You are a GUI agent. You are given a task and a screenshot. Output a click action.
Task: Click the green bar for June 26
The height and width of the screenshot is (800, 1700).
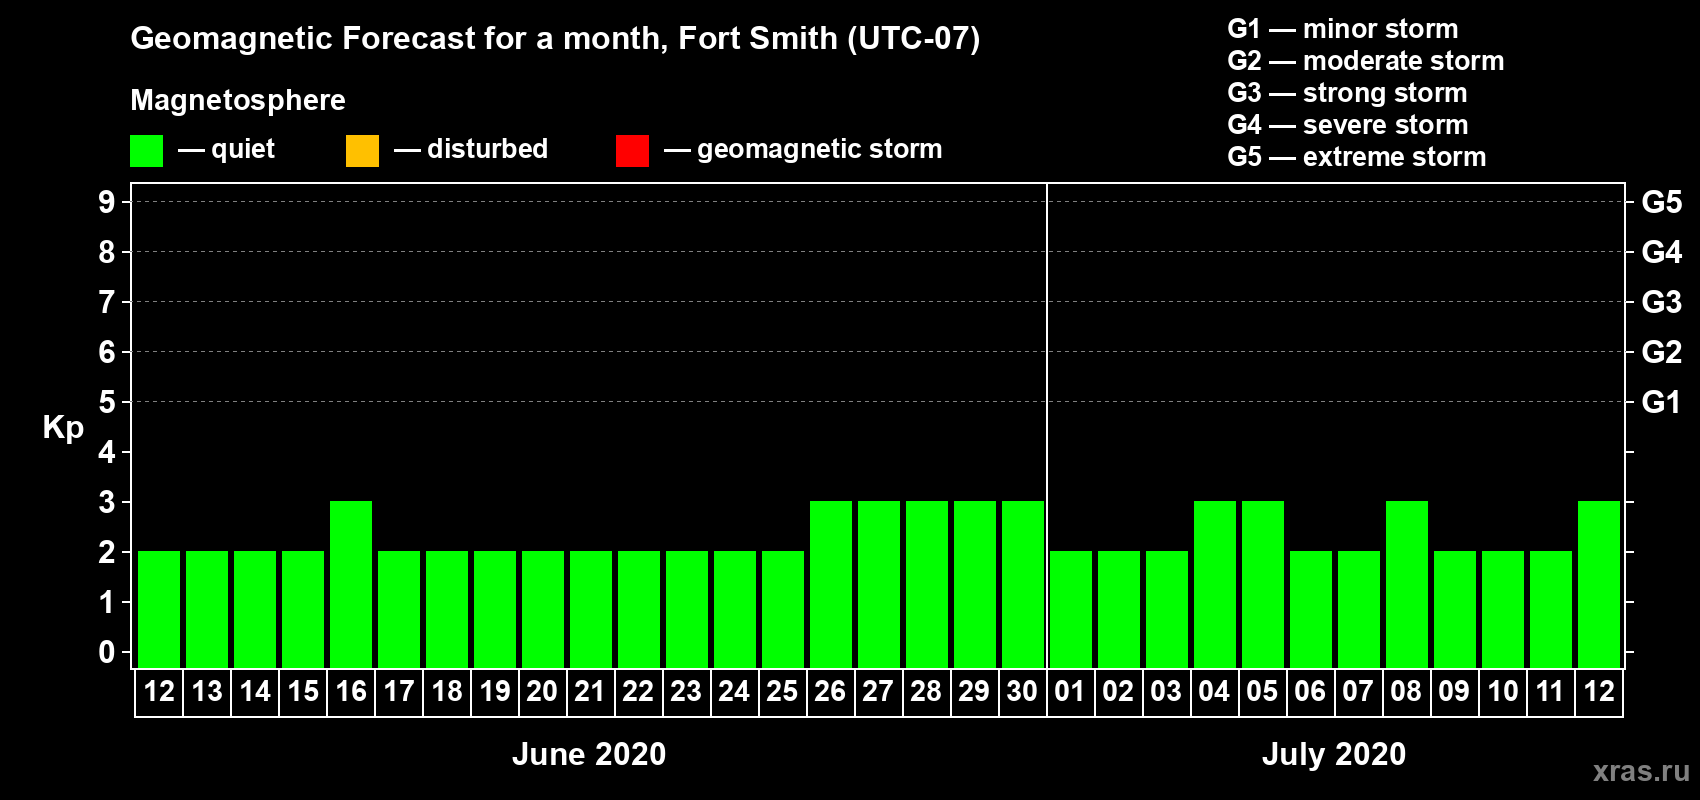pyautogui.click(x=831, y=584)
